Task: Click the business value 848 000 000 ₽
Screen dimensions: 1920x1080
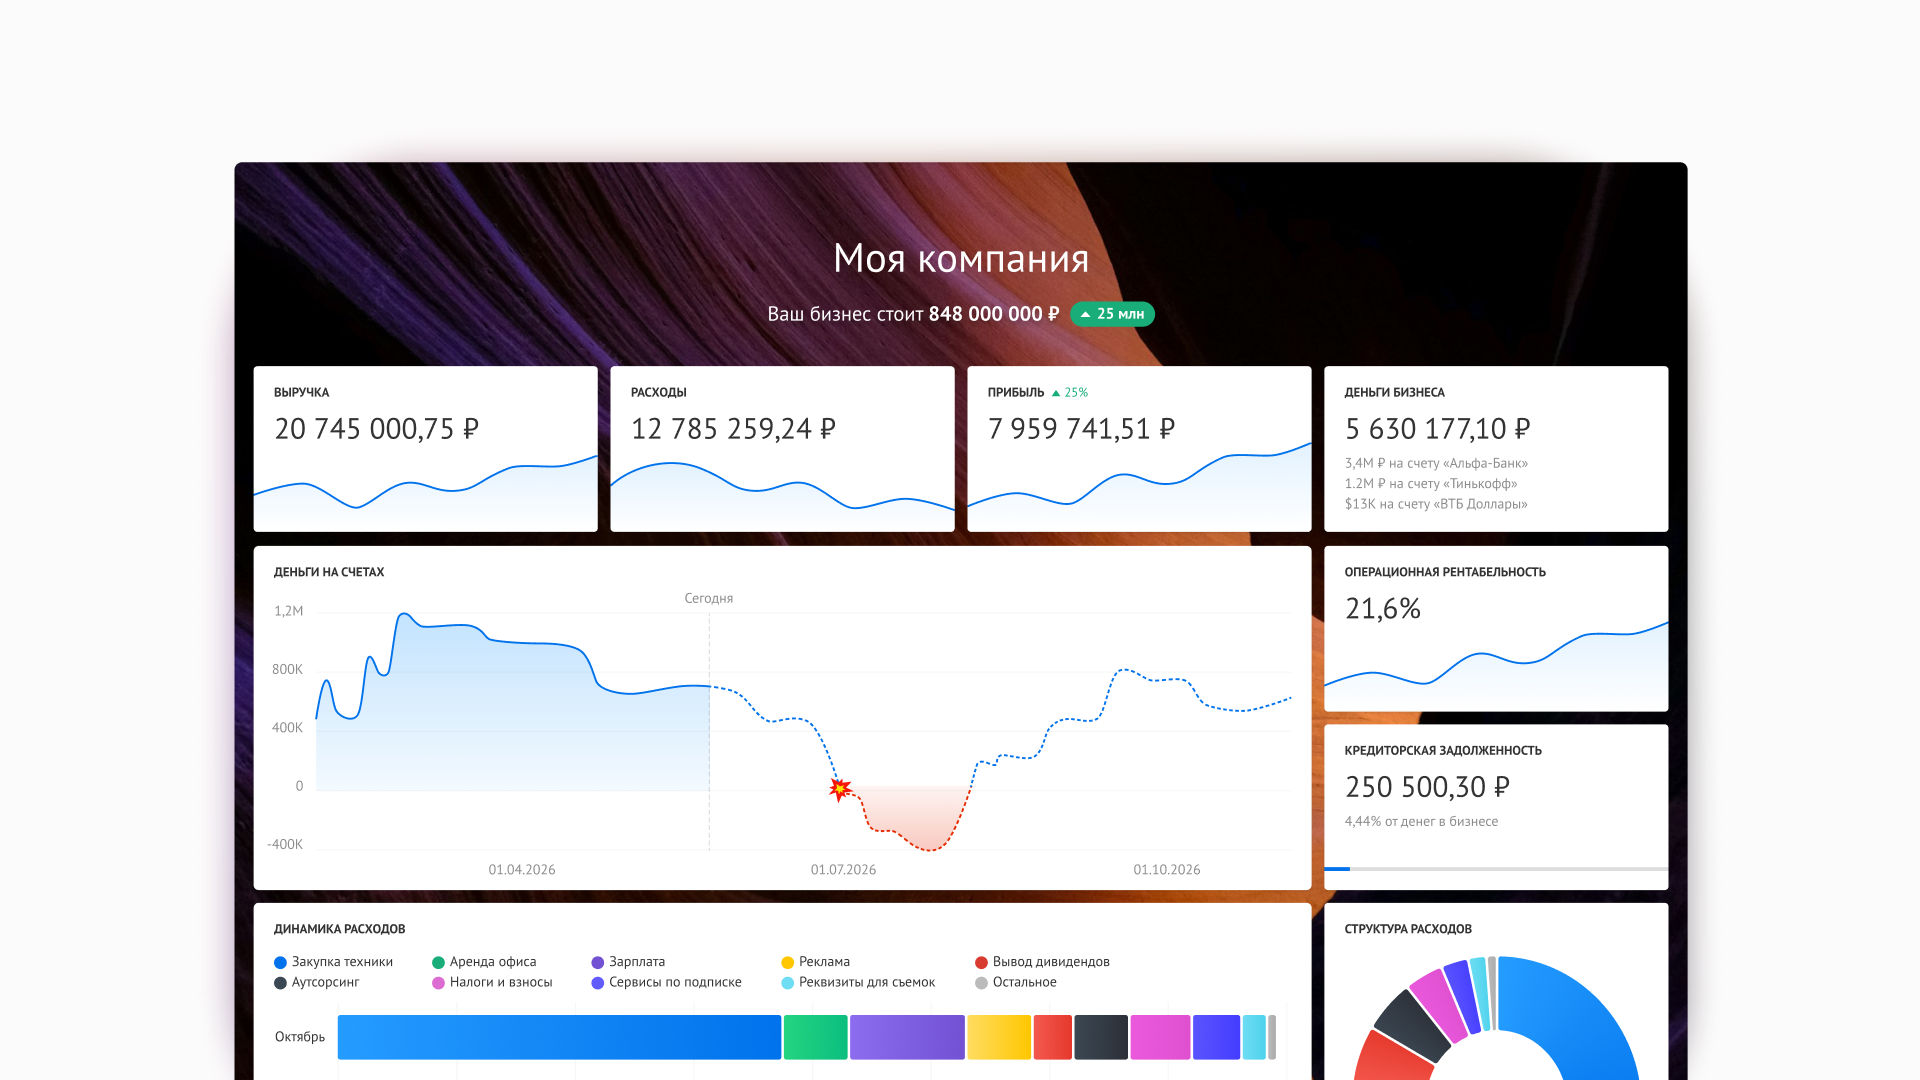Action: tap(994, 314)
